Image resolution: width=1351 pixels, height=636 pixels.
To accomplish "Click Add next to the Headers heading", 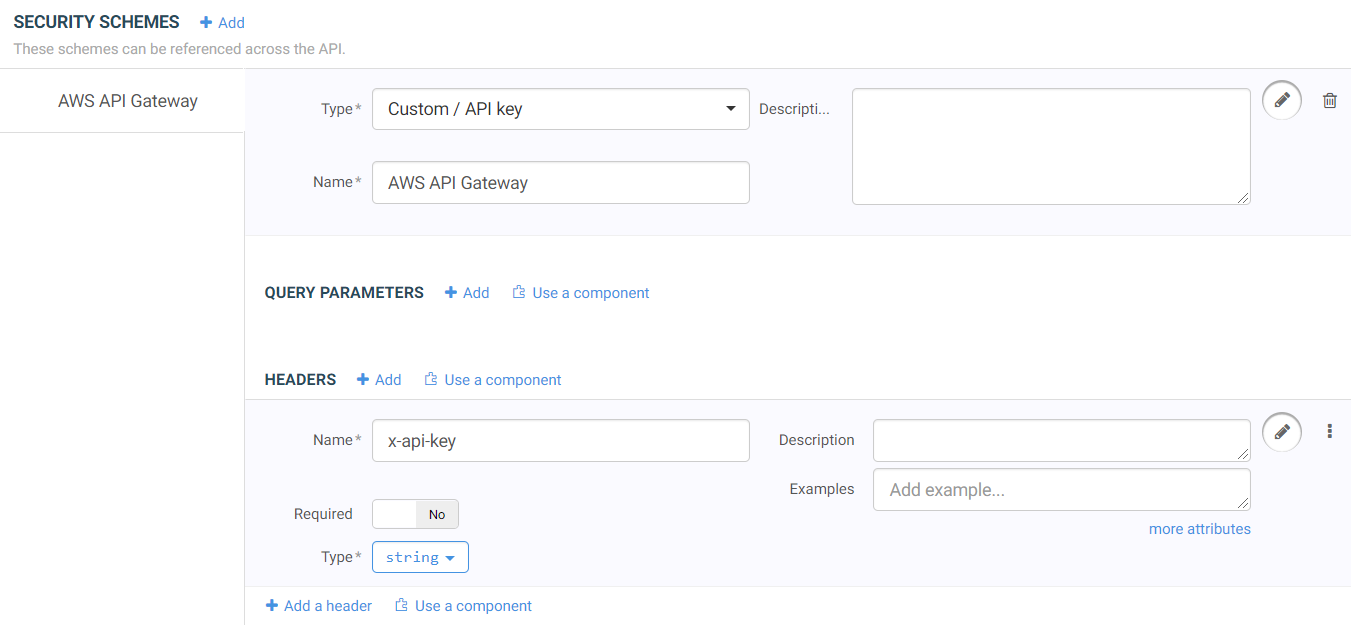I will point(379,380).
